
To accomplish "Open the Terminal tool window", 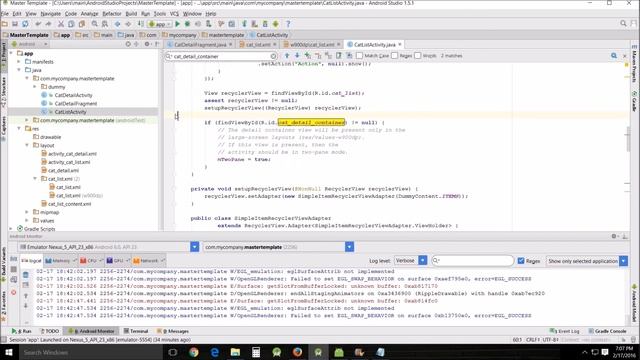I will pos(136,331).
